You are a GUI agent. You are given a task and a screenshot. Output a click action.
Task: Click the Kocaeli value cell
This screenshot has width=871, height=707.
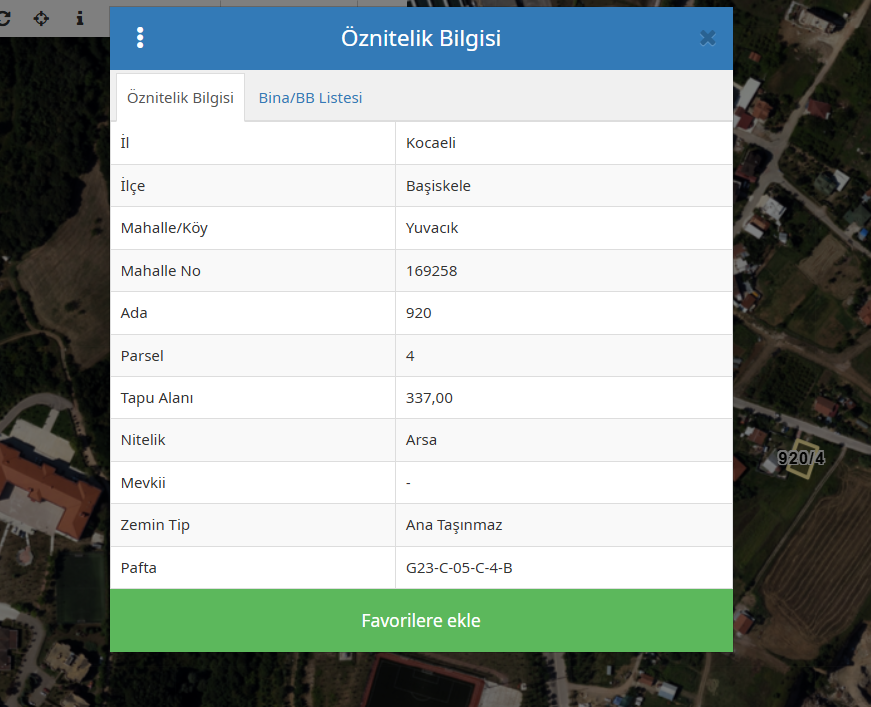tap(431, 143)
